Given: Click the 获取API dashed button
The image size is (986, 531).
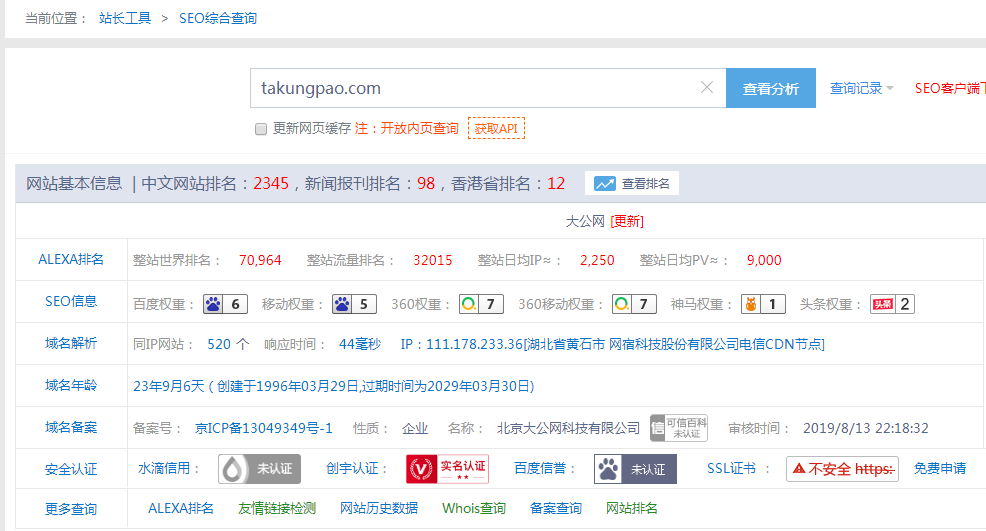Looking at the screenshot, I should 496,128.
